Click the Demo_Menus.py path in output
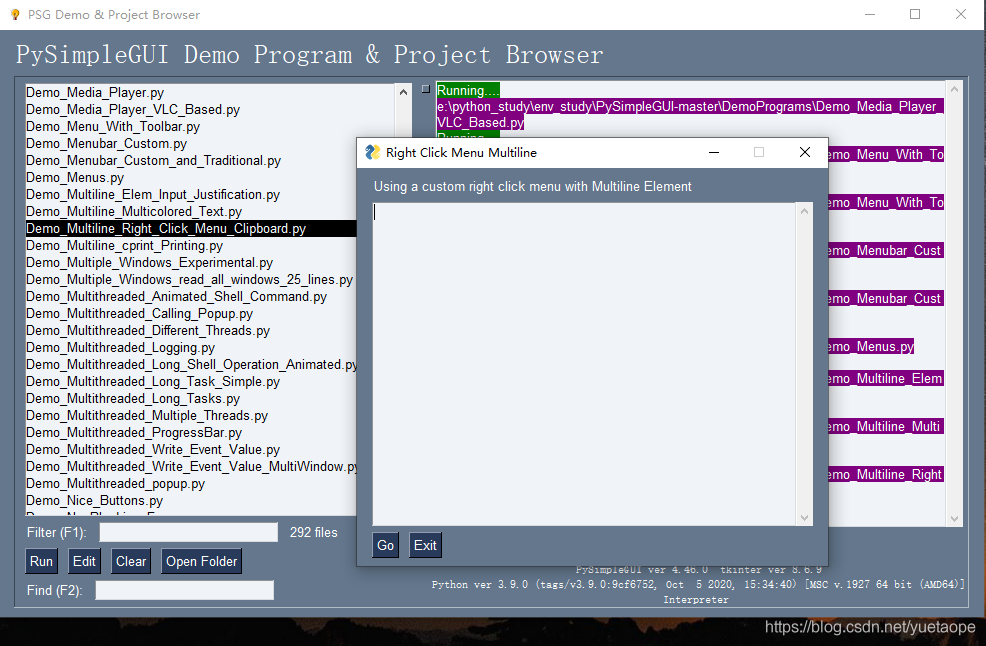The width and height of the screenshot is (986, 646). pos(871,347)
